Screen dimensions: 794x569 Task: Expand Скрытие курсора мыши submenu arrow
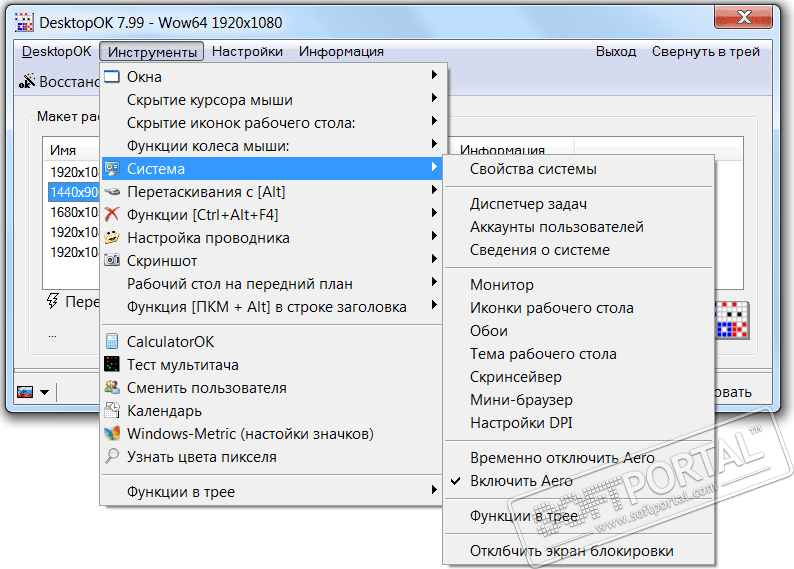[434, 98]
